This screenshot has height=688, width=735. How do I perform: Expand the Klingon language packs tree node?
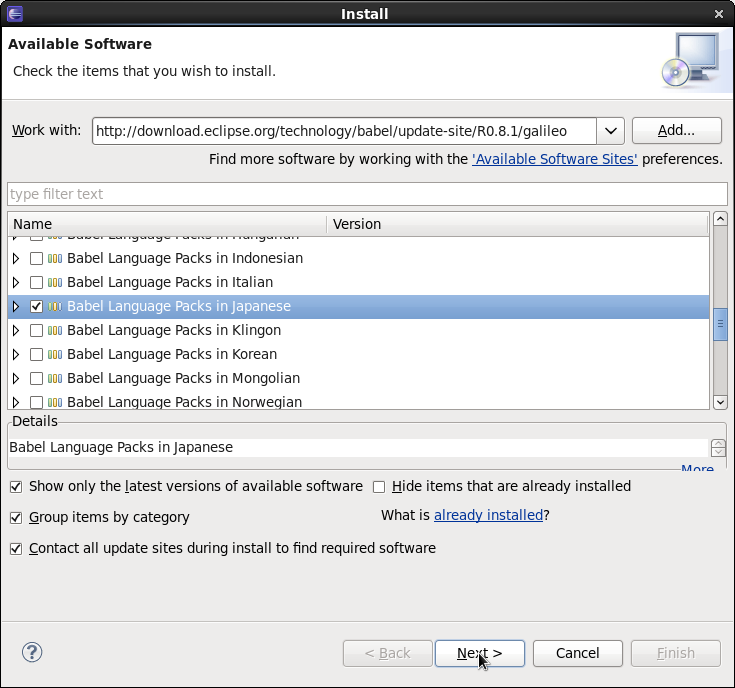[16, 330]
